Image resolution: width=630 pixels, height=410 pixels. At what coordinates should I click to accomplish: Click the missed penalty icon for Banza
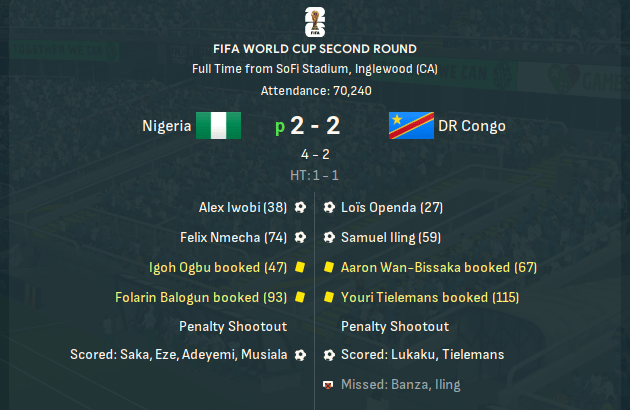pos(328,385)
